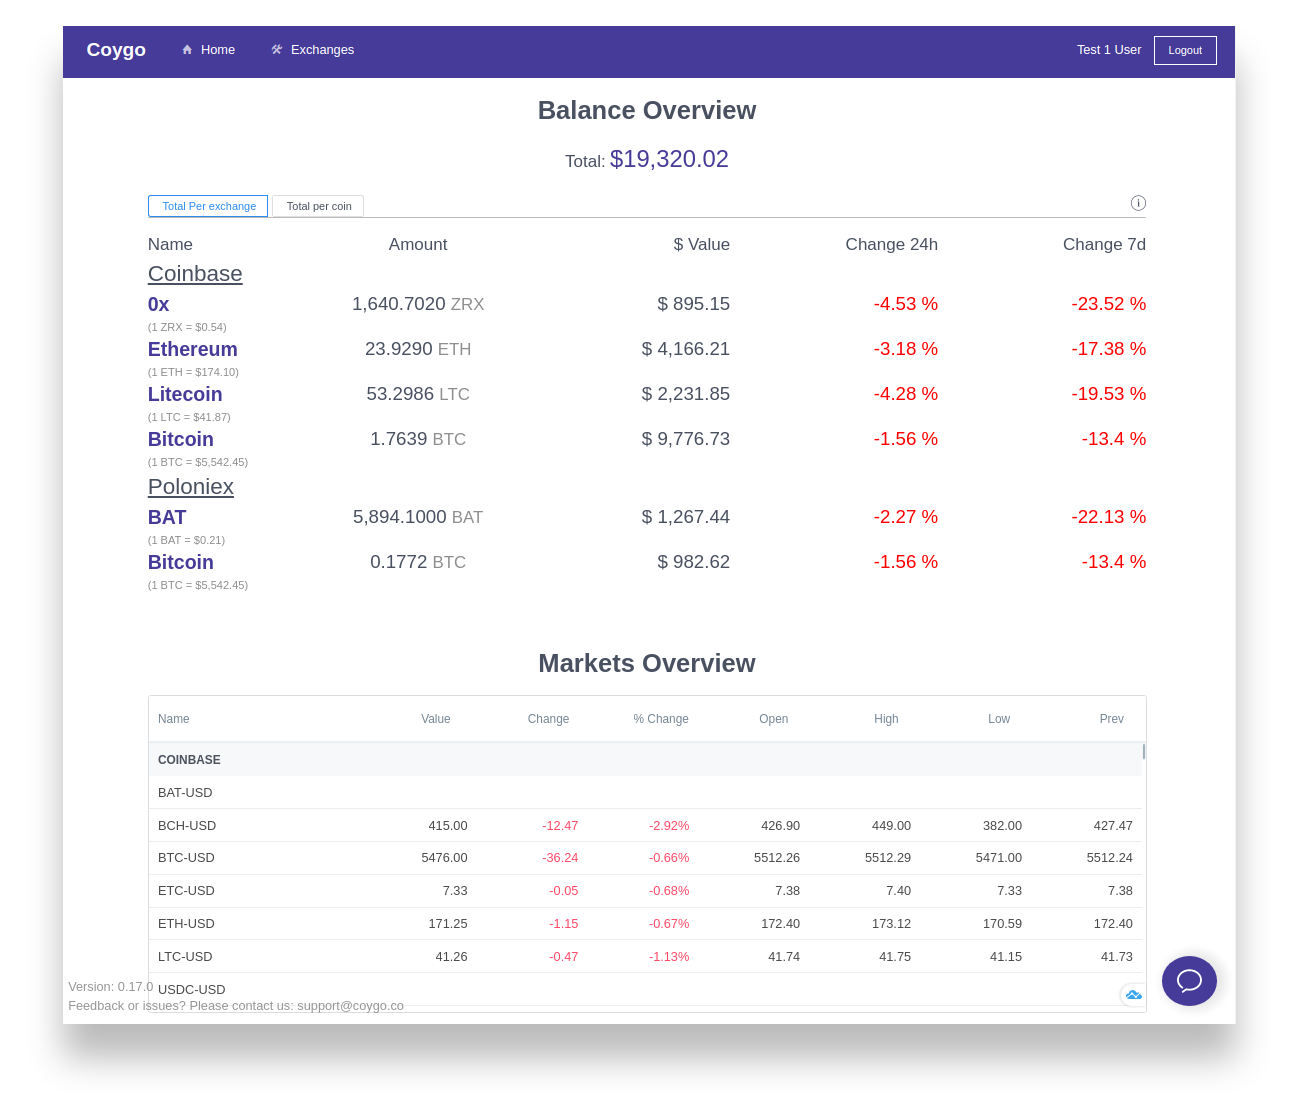Select the 23.9290 ETH amount
The height and width of the screenshot is (1106, 1300).
click(418, 349)
